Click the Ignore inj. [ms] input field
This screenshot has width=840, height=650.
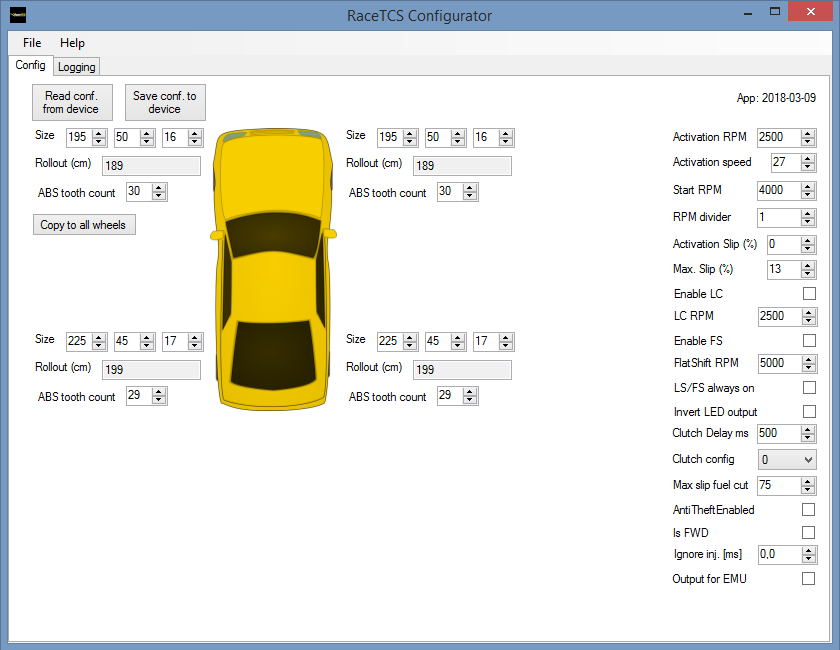pos(778,554)
